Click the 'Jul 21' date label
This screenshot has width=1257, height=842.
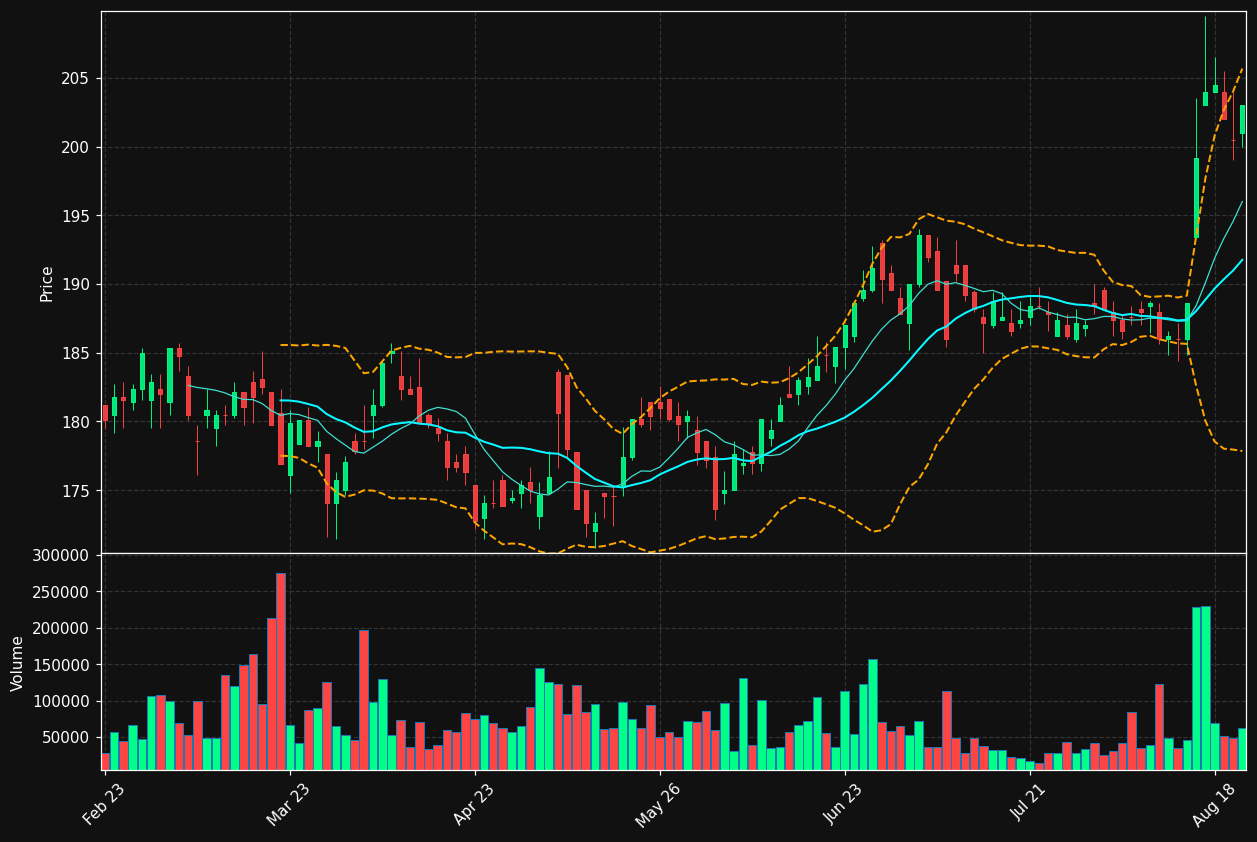click(x=1030, y=804)
